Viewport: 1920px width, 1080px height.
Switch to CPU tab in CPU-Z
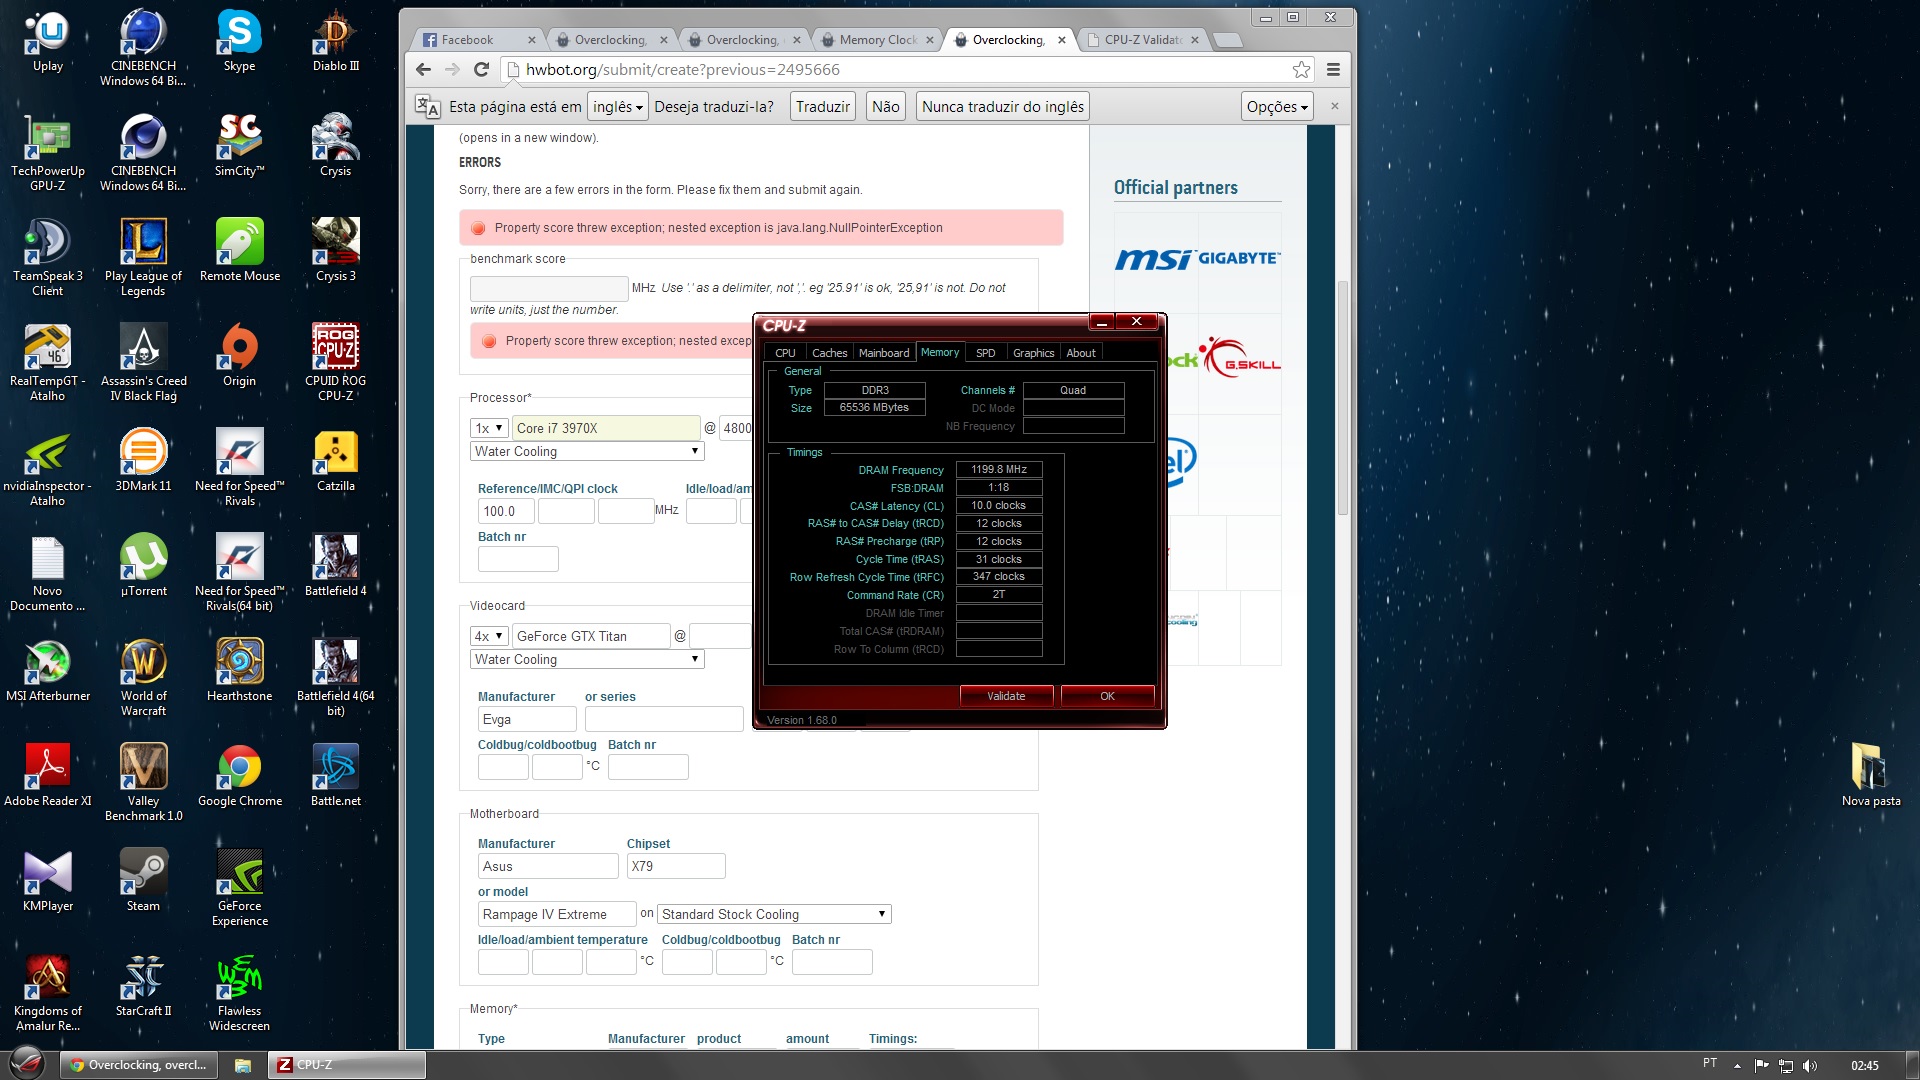[x=785, y=353]
